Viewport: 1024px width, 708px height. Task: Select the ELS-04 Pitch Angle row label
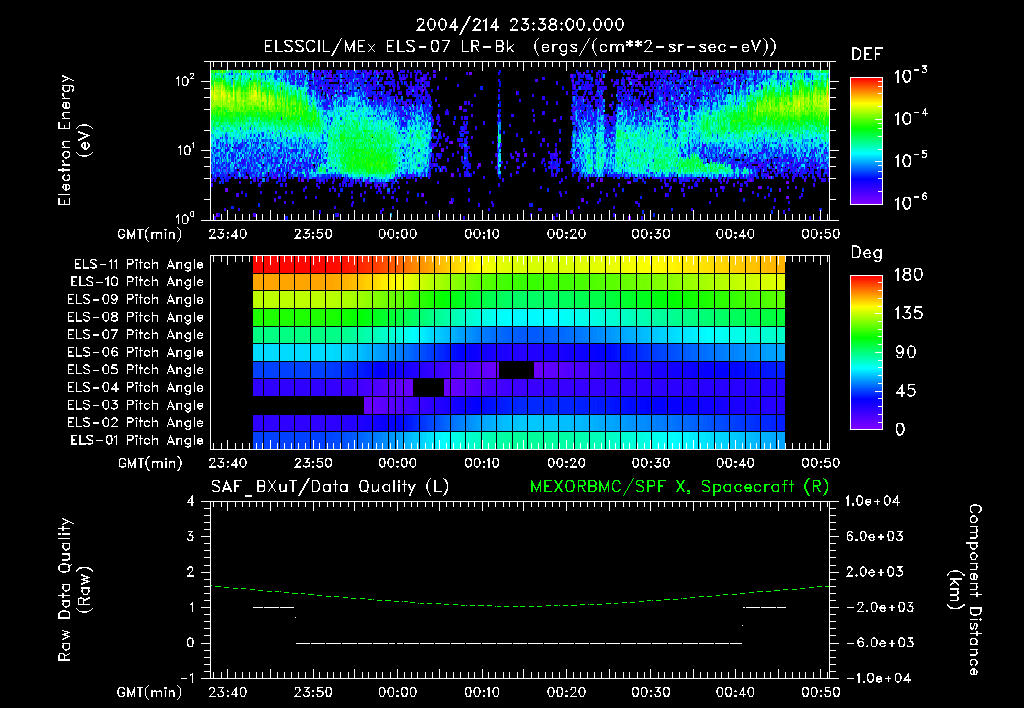coord(135,387)
